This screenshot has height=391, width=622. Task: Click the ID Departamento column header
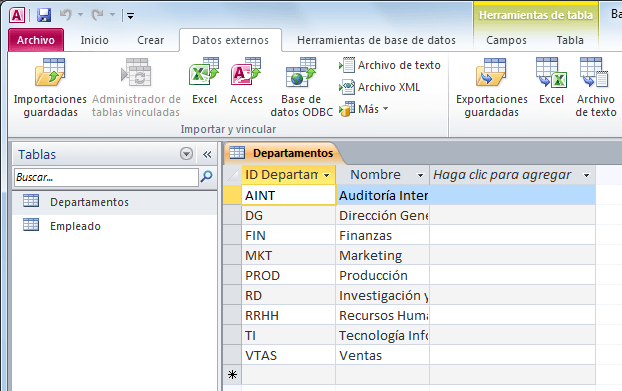click(282, 175)
